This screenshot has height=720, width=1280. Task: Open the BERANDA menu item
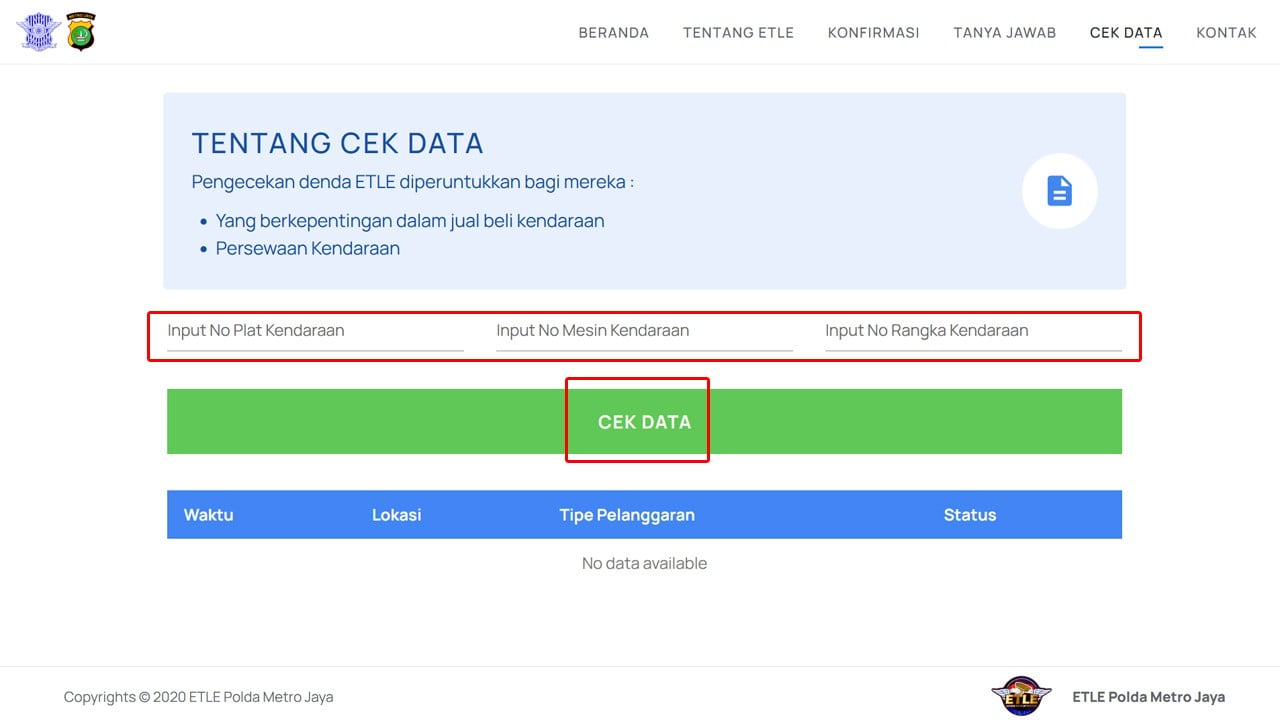click(x=614, y=33)
